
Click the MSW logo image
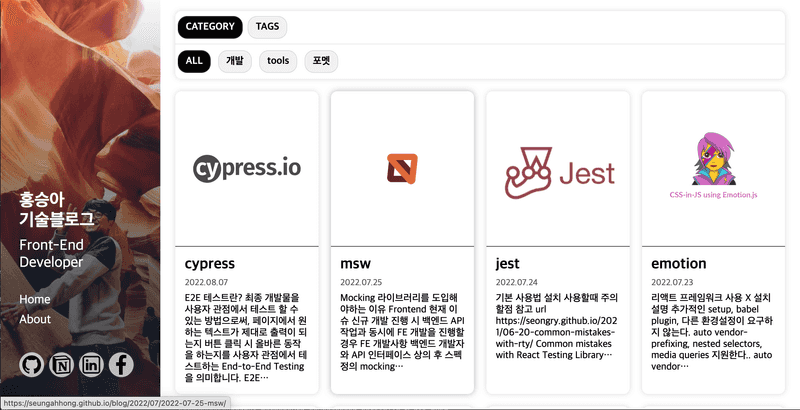(x=402, y=168)
